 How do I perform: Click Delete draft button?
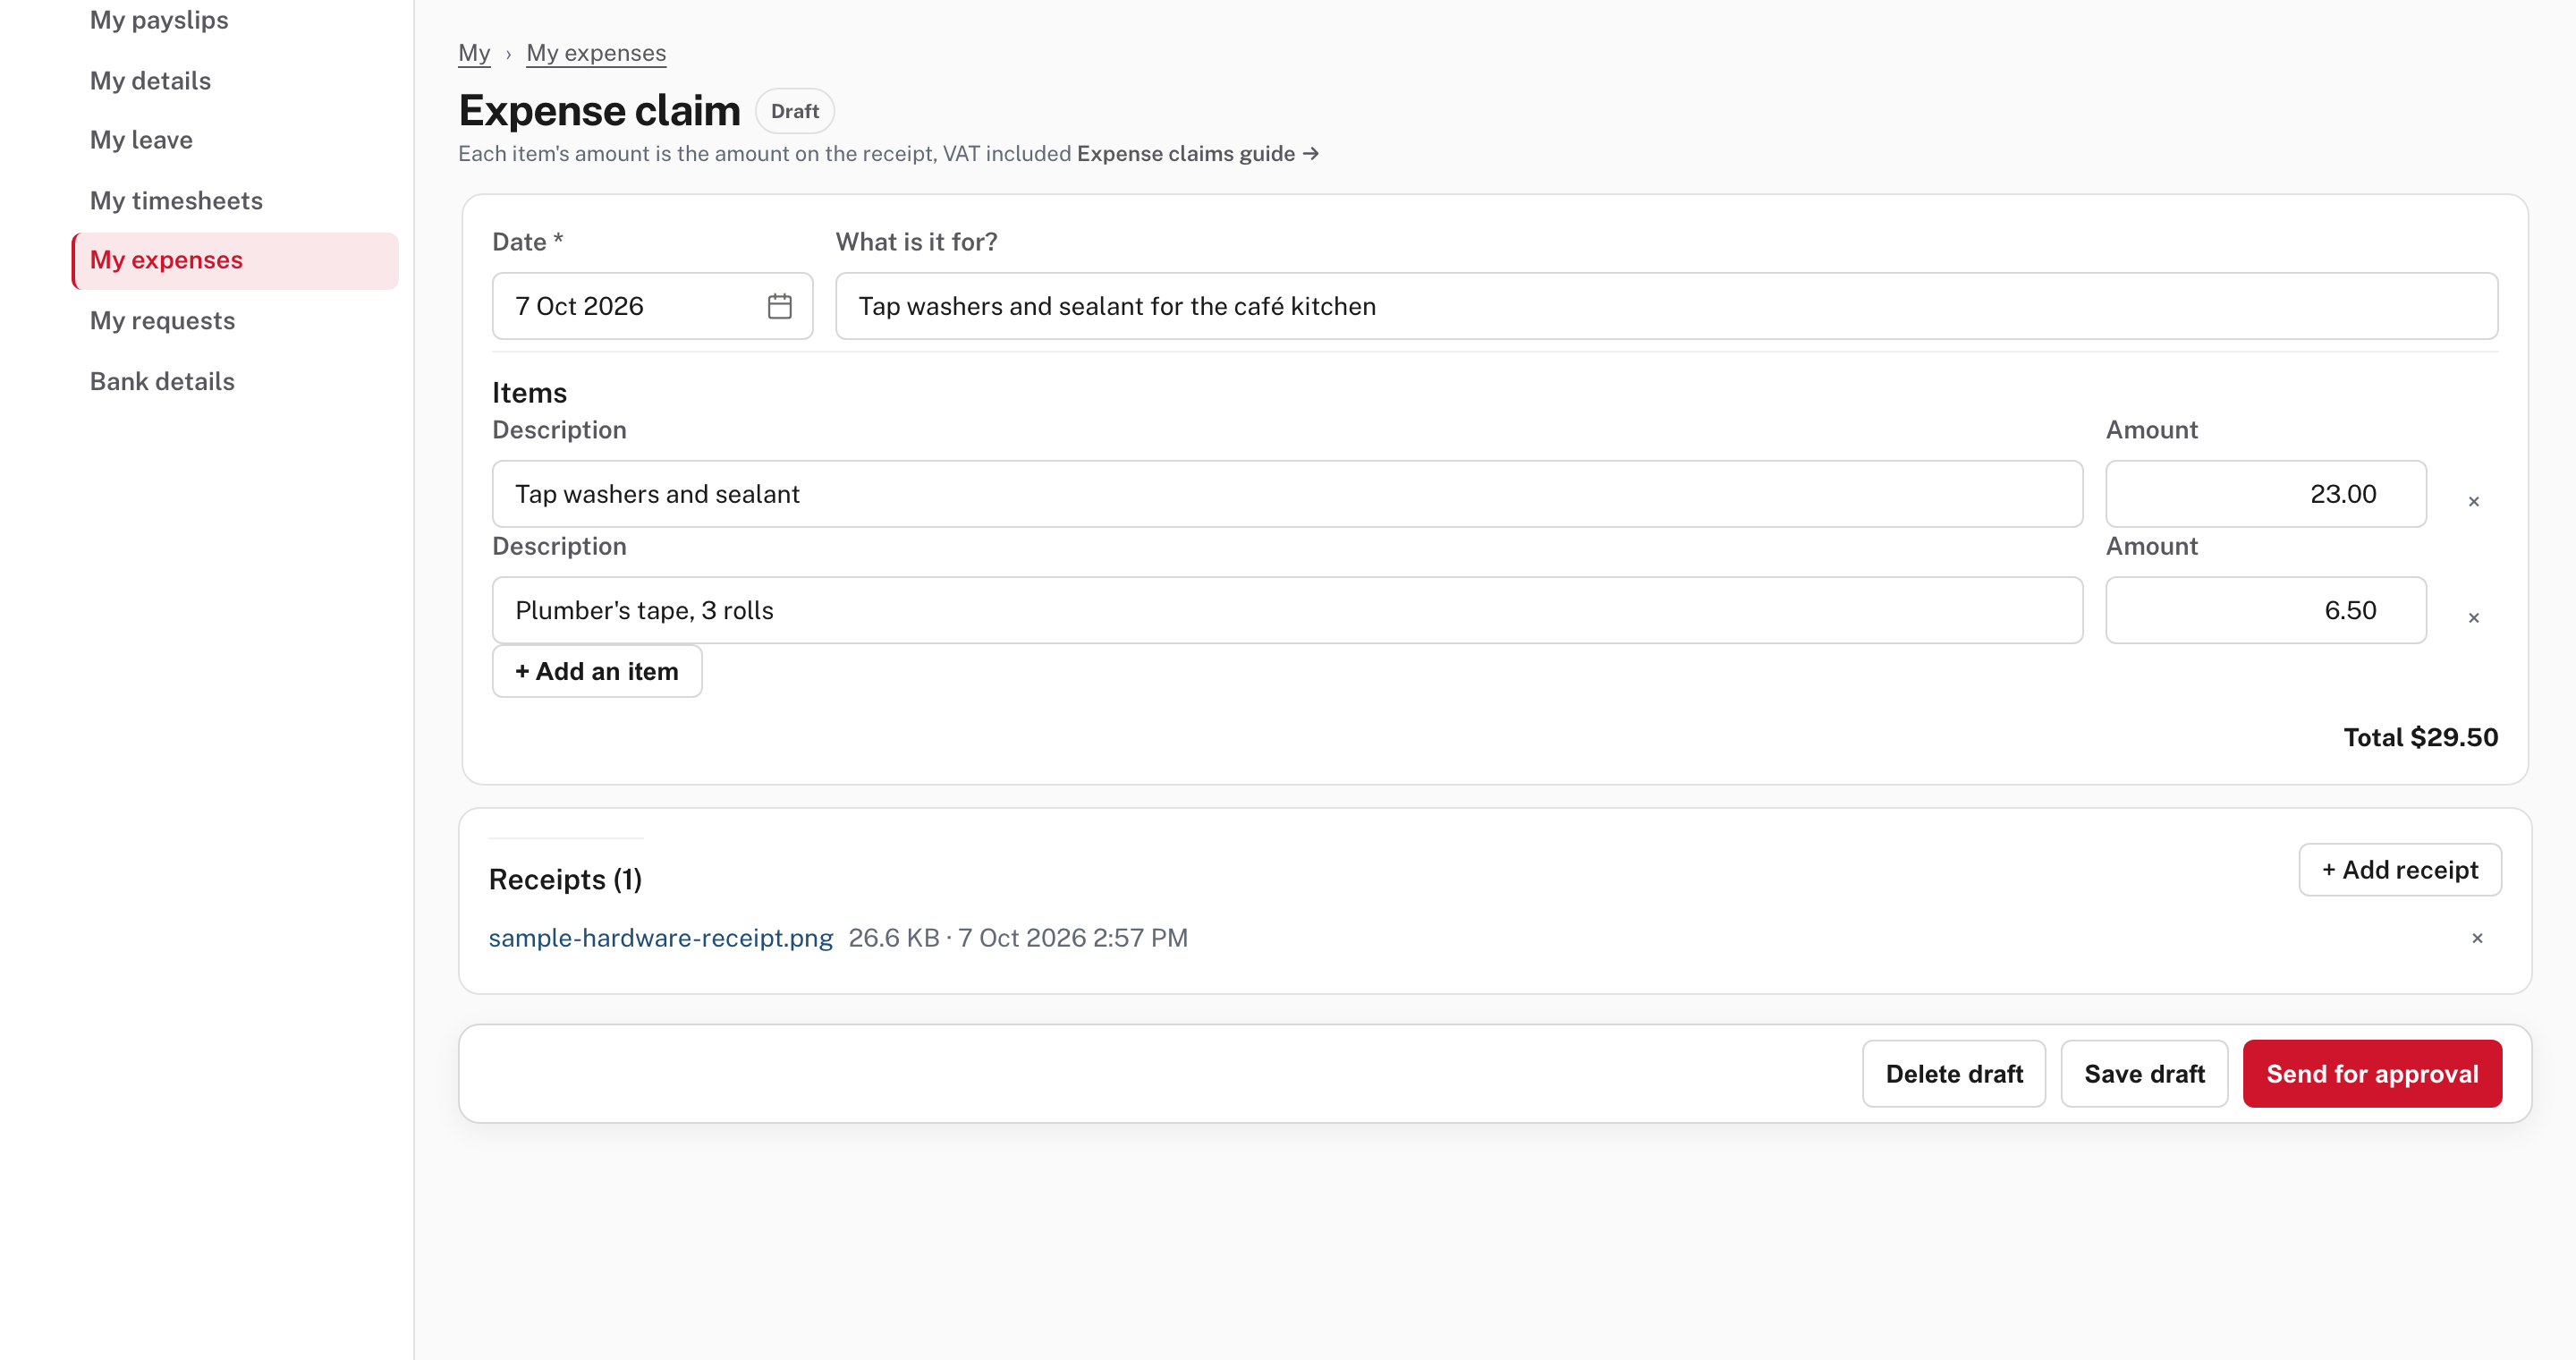[1953, 1074]
